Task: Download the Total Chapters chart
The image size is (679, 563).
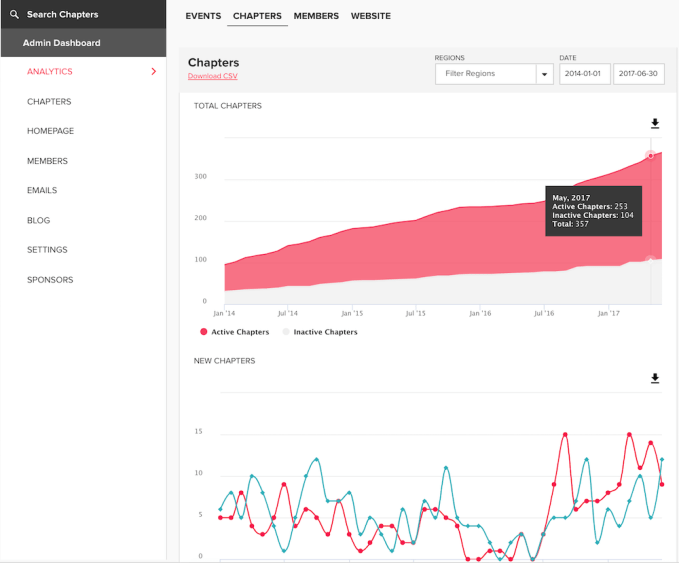Action: click(655, 124)
